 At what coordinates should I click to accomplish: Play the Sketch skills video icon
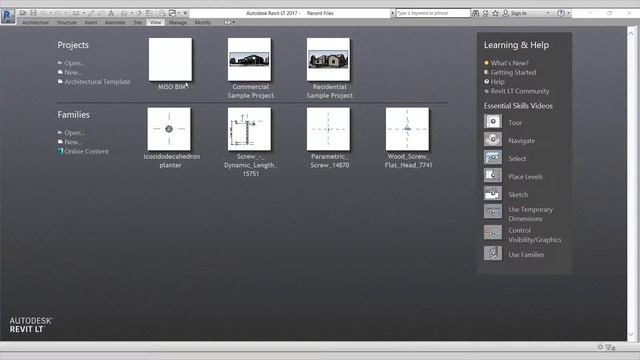tap(493, 193)
